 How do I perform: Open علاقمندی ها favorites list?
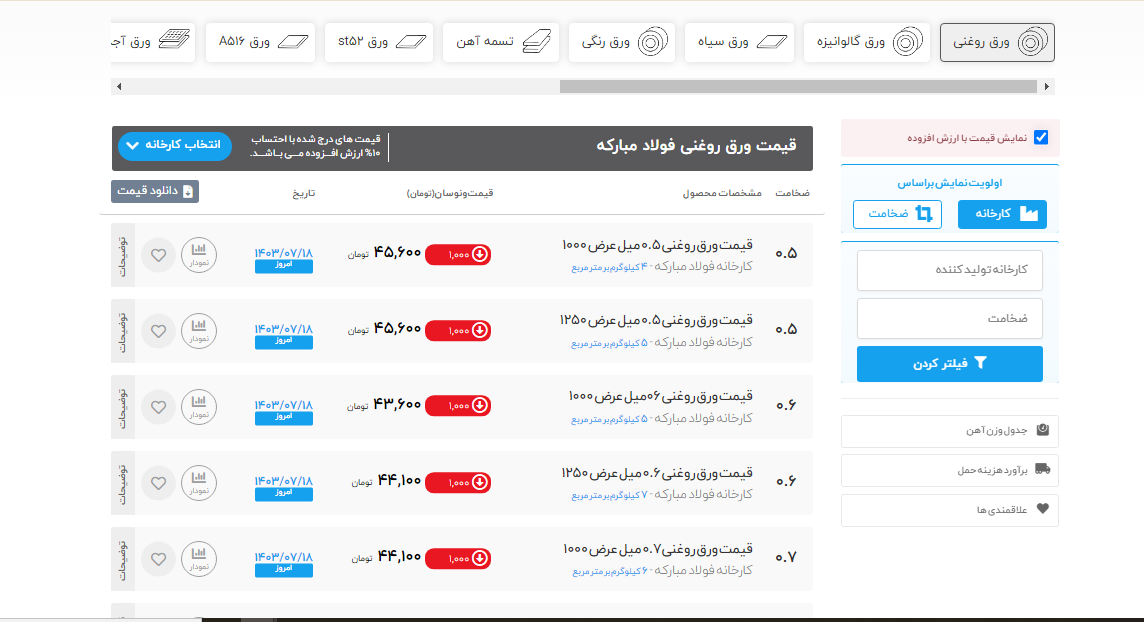coord(949,509)
